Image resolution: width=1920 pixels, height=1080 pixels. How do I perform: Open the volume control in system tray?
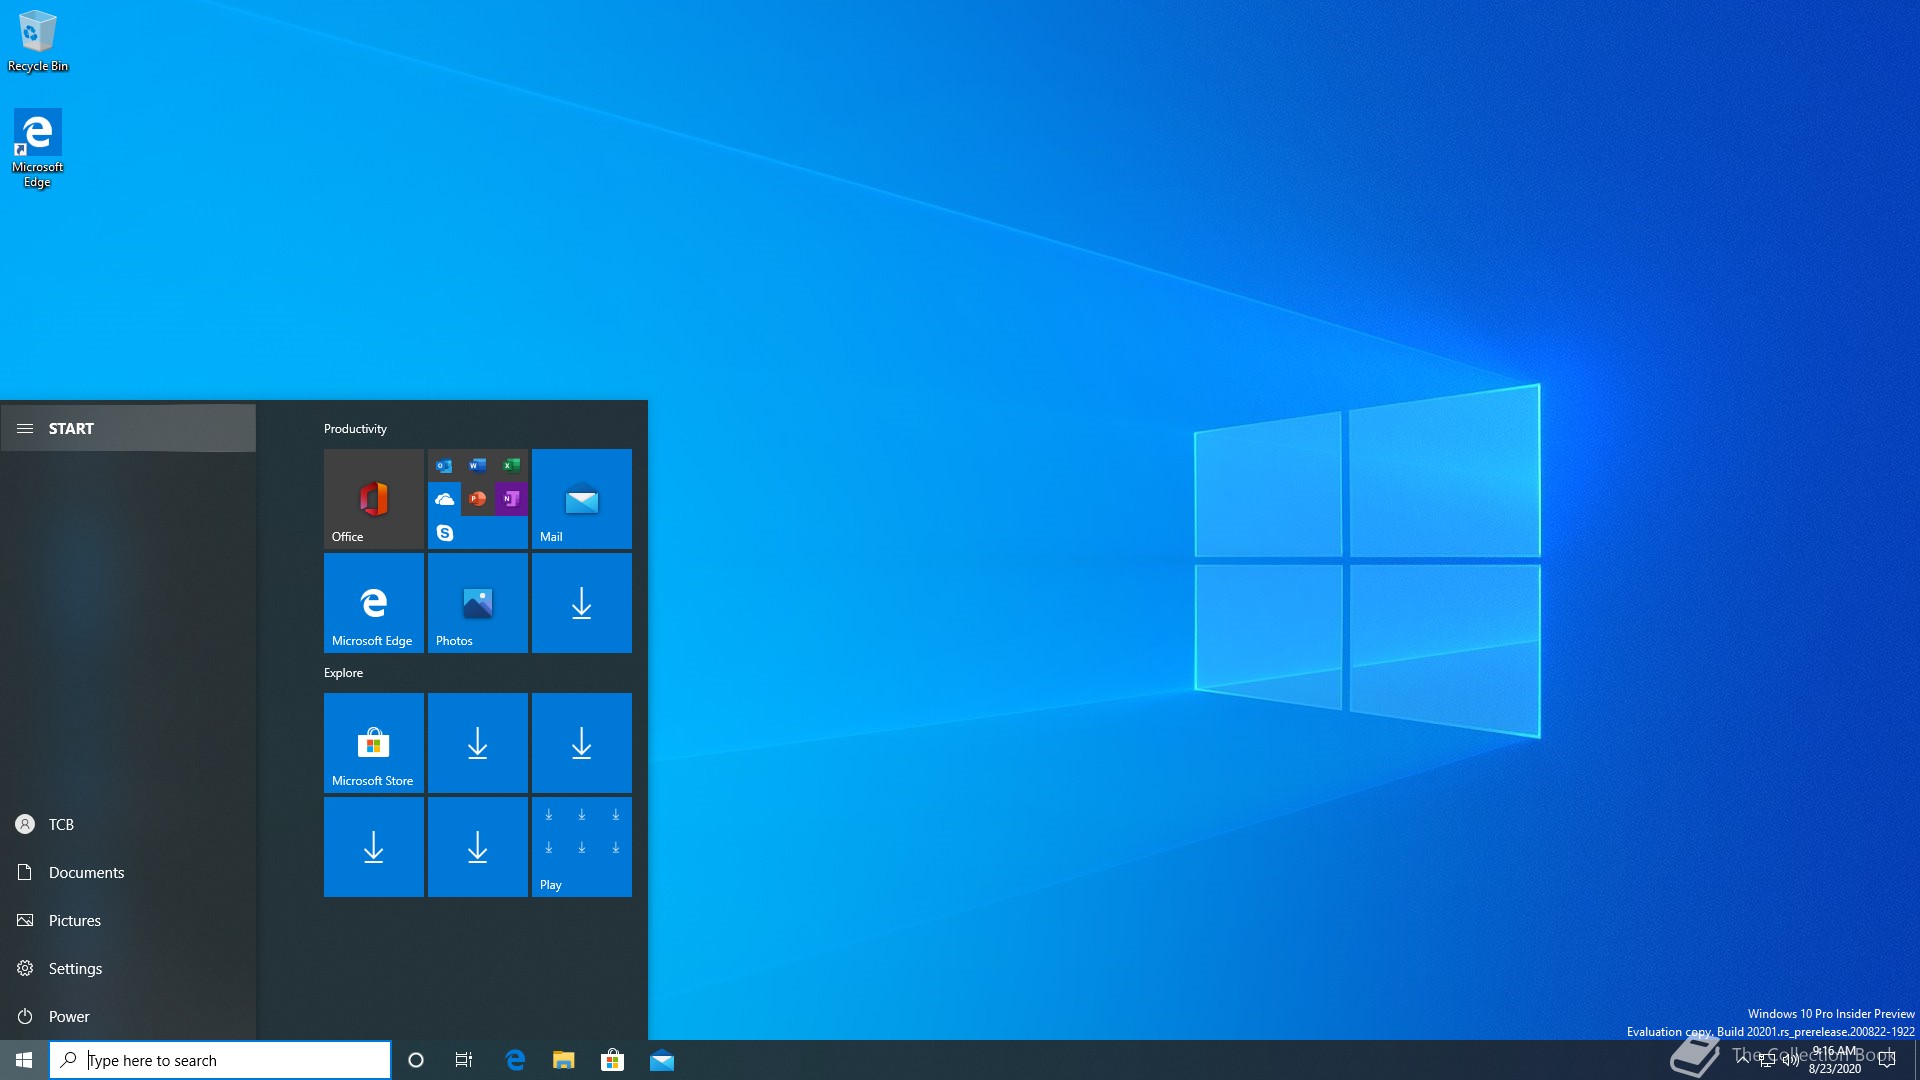point(1791,1060)
